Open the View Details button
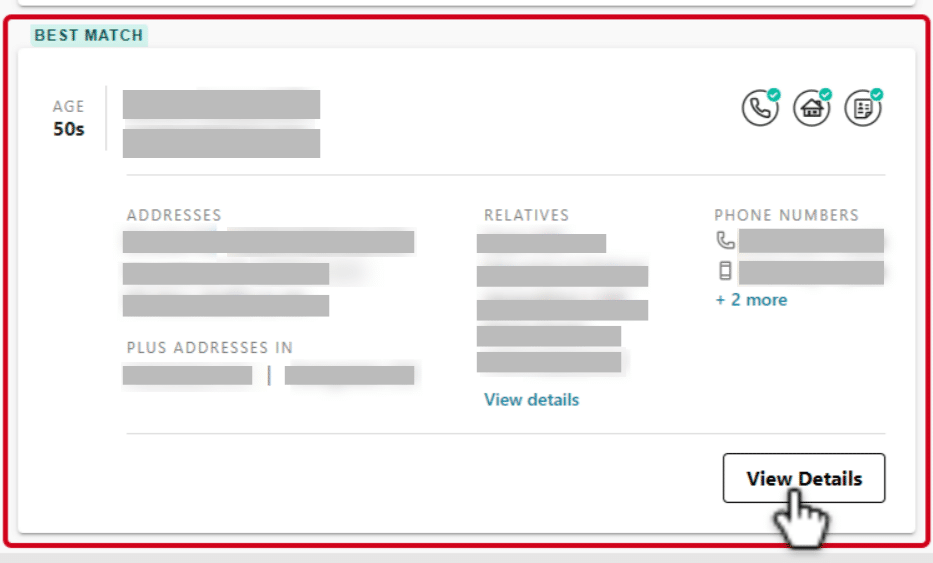Screen dimensions: 933x563 coord(804,478)
